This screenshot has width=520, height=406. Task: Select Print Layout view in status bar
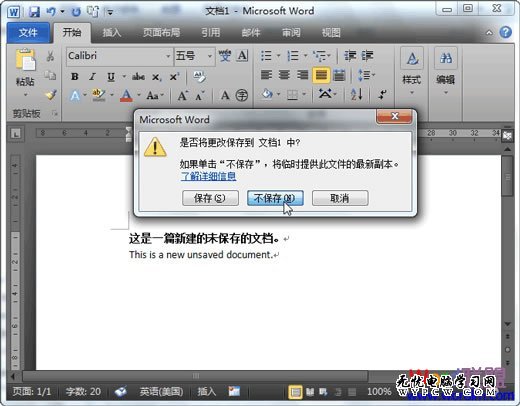coord(295,392)
